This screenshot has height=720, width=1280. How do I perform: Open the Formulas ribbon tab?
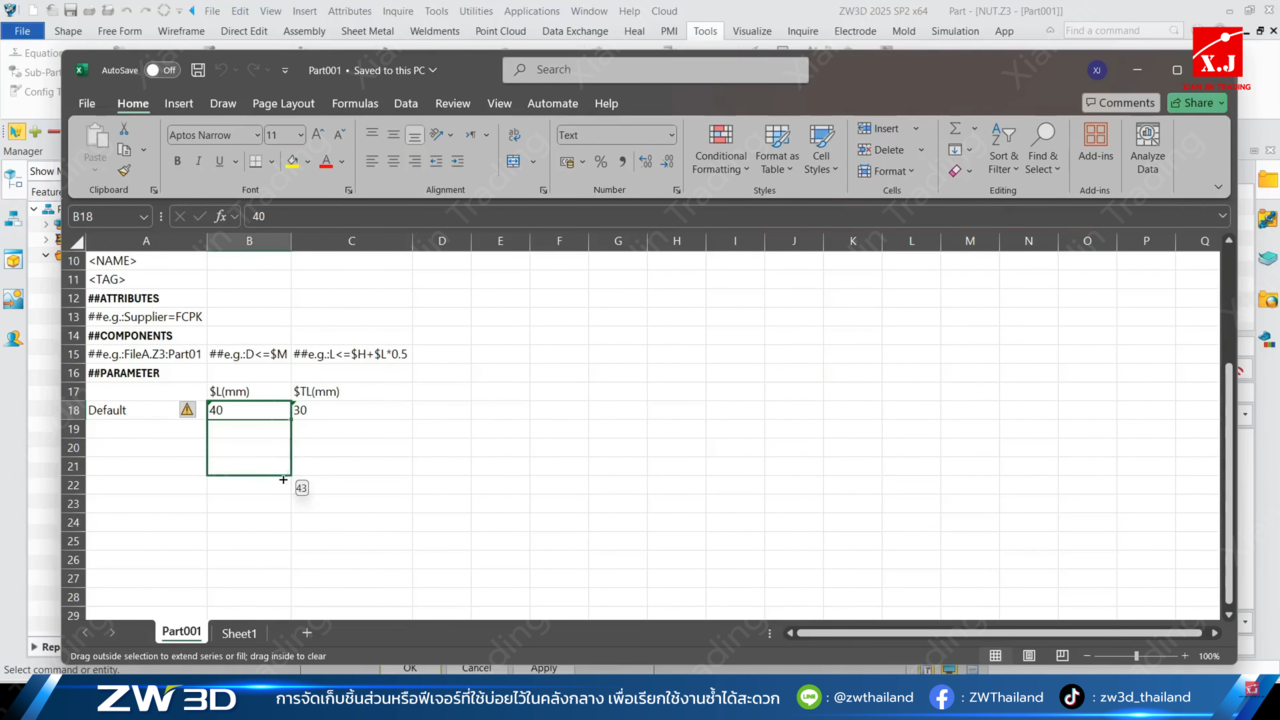click(354, 103)
